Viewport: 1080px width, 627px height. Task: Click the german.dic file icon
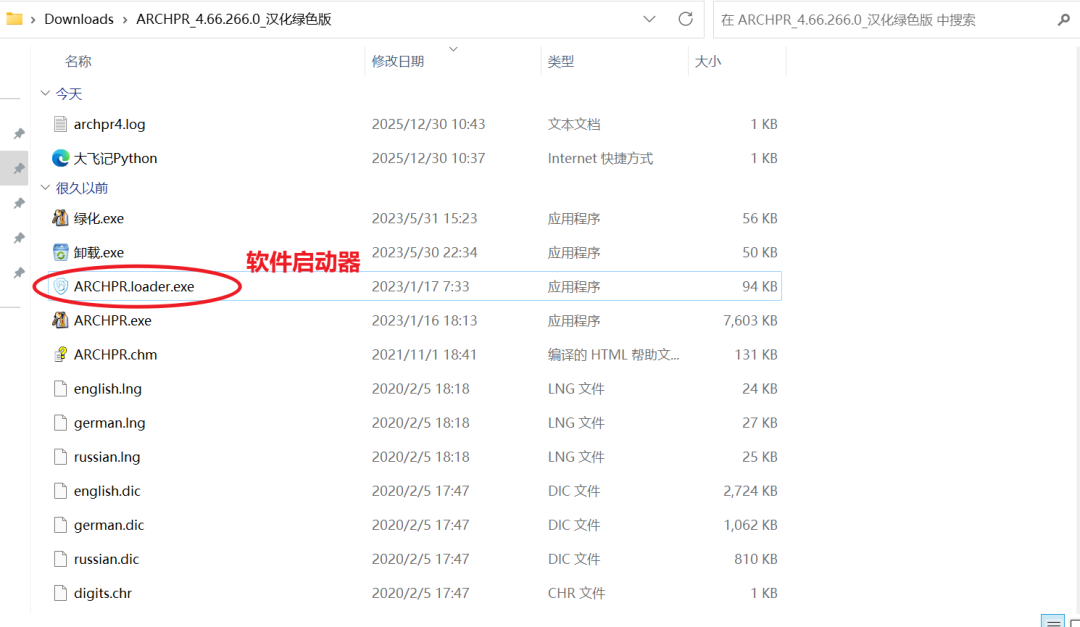click(61, 525)
